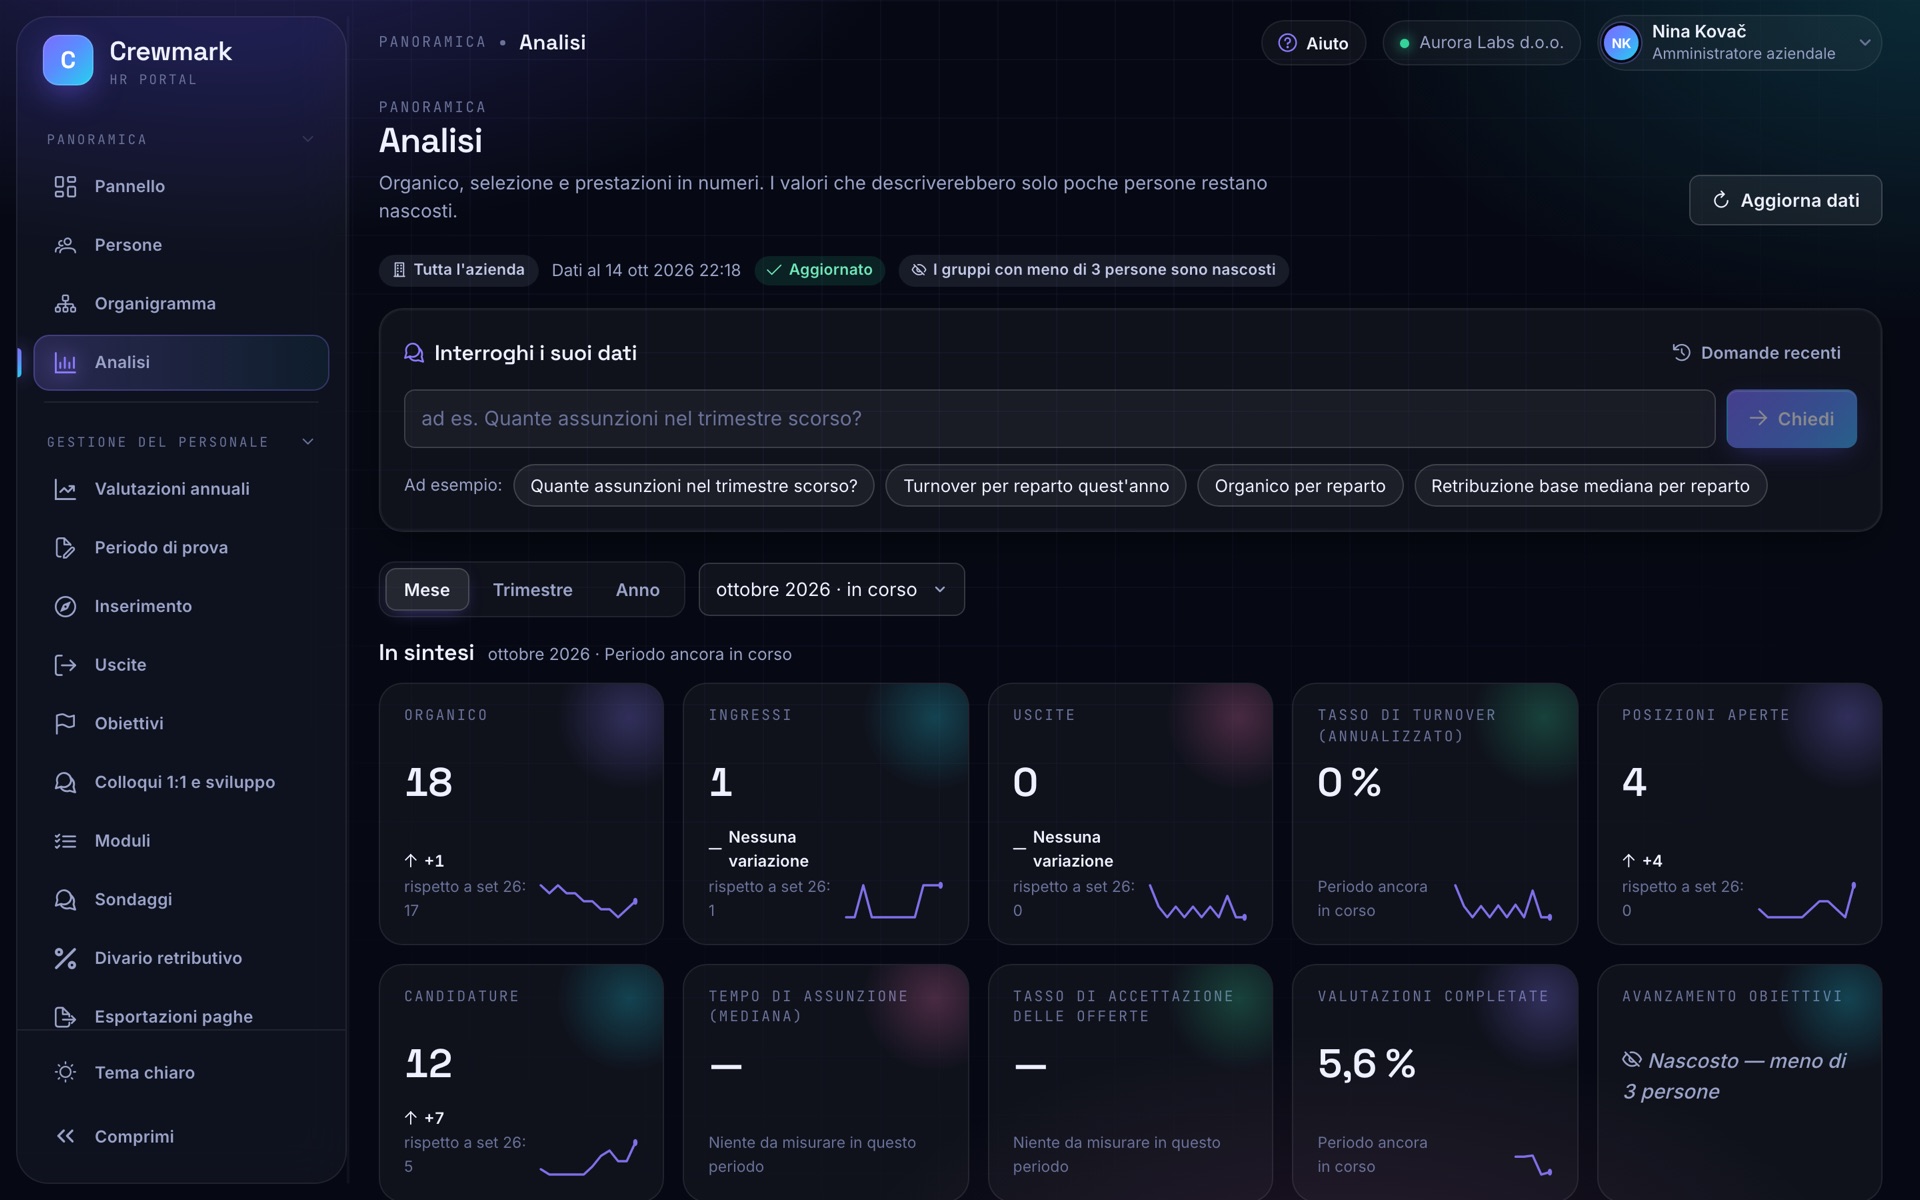Open the Esportazioni paghe file icon
1920x1200 pixels.
(x=65, y=1016)
